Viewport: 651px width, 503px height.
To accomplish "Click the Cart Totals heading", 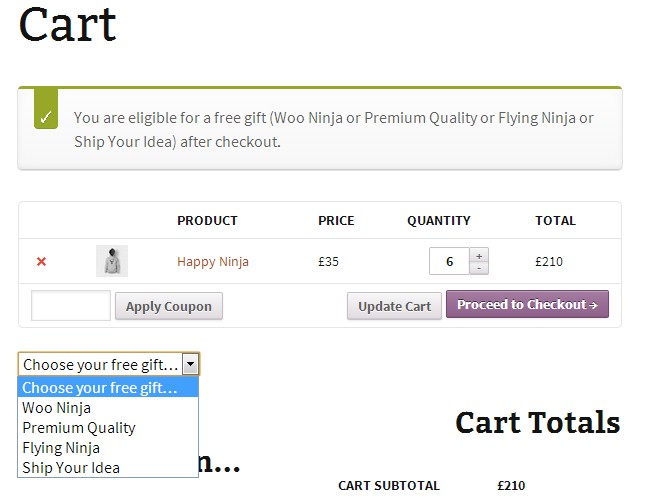I will click(x=537, y=422).
